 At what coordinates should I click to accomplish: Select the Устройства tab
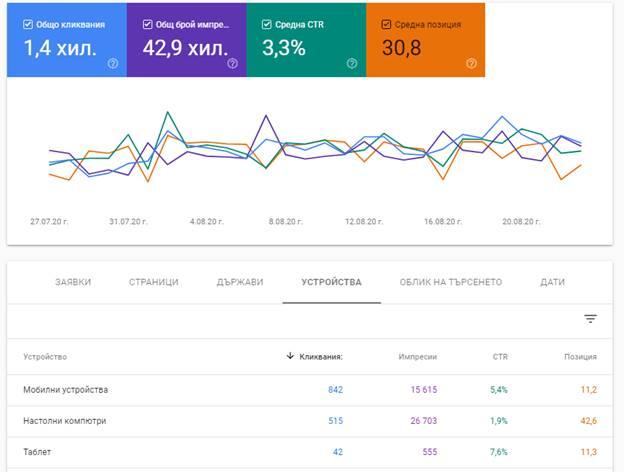click(332, 282)
